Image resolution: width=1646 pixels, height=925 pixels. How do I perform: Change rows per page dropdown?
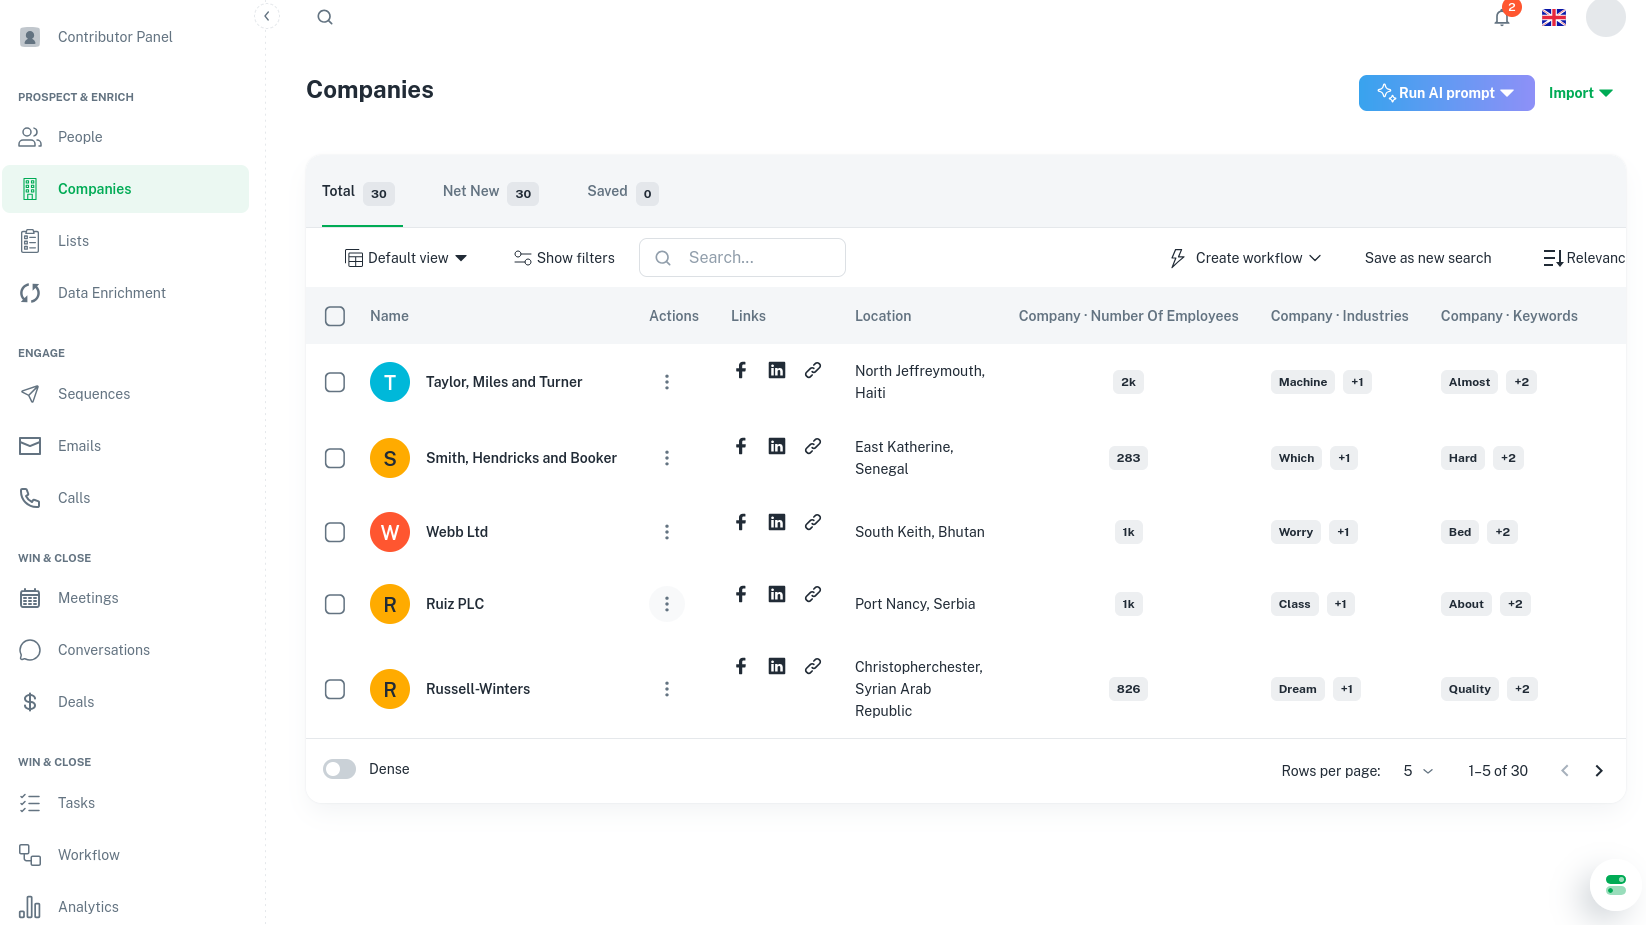[1418, 771]
